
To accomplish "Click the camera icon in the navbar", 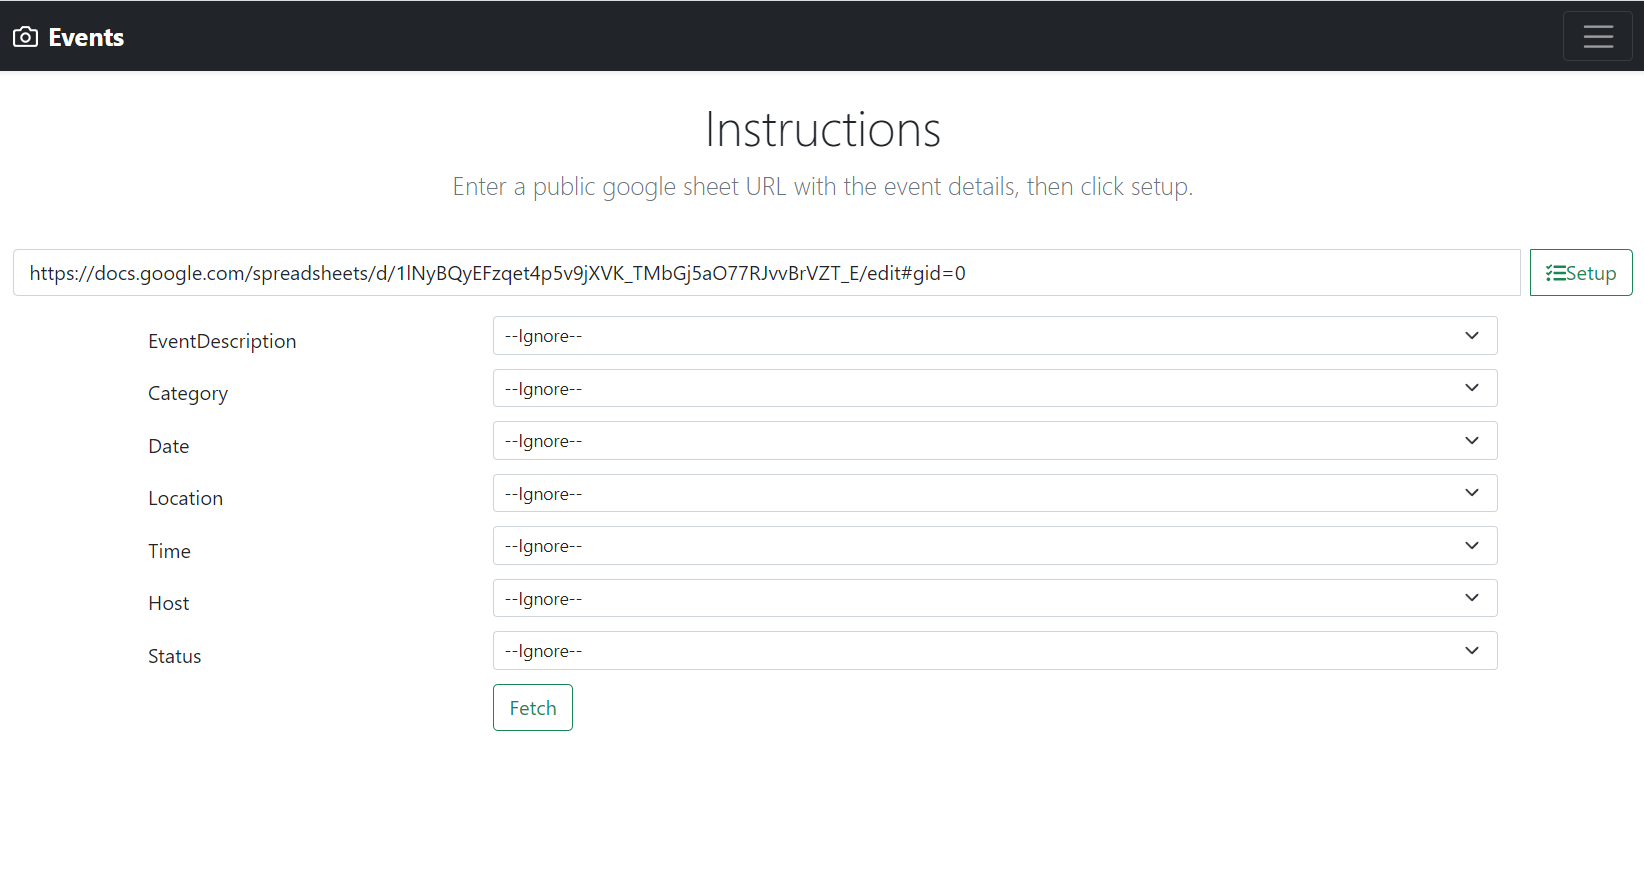I will [x=25, y=37].
